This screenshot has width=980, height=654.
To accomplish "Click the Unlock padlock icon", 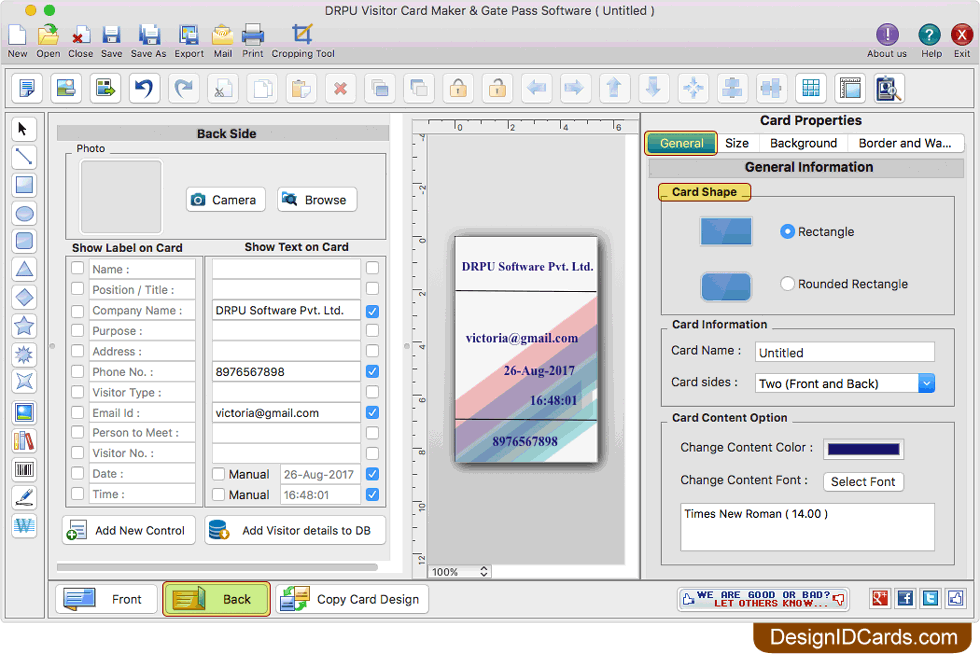I will (x=498, y=88).
